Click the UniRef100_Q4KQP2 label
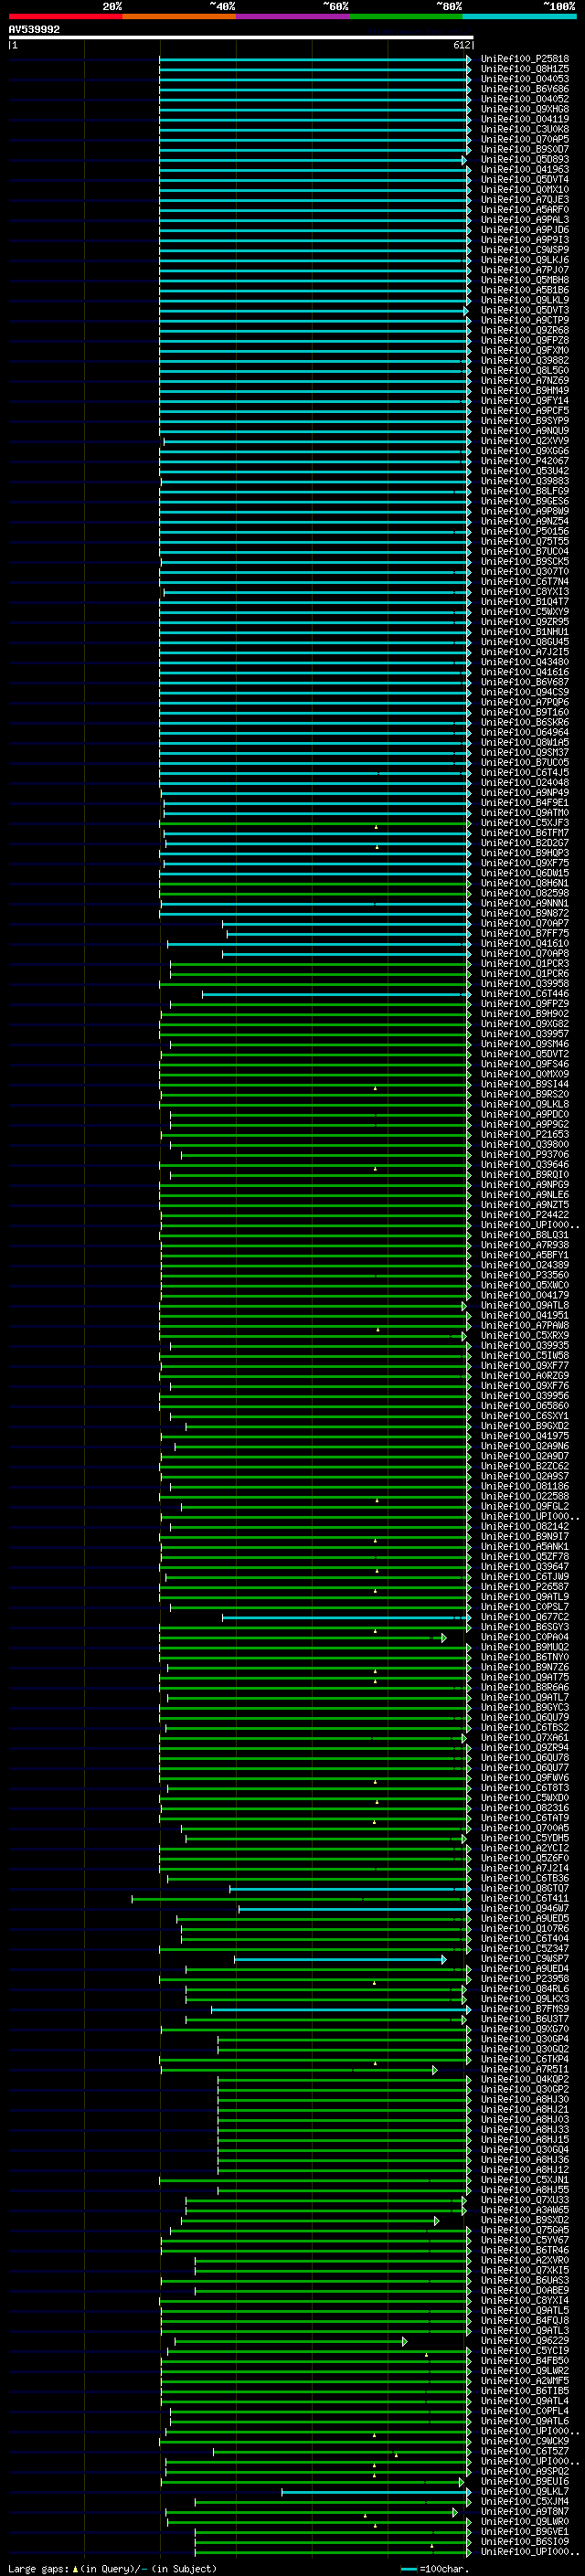 click(524, 2081)
